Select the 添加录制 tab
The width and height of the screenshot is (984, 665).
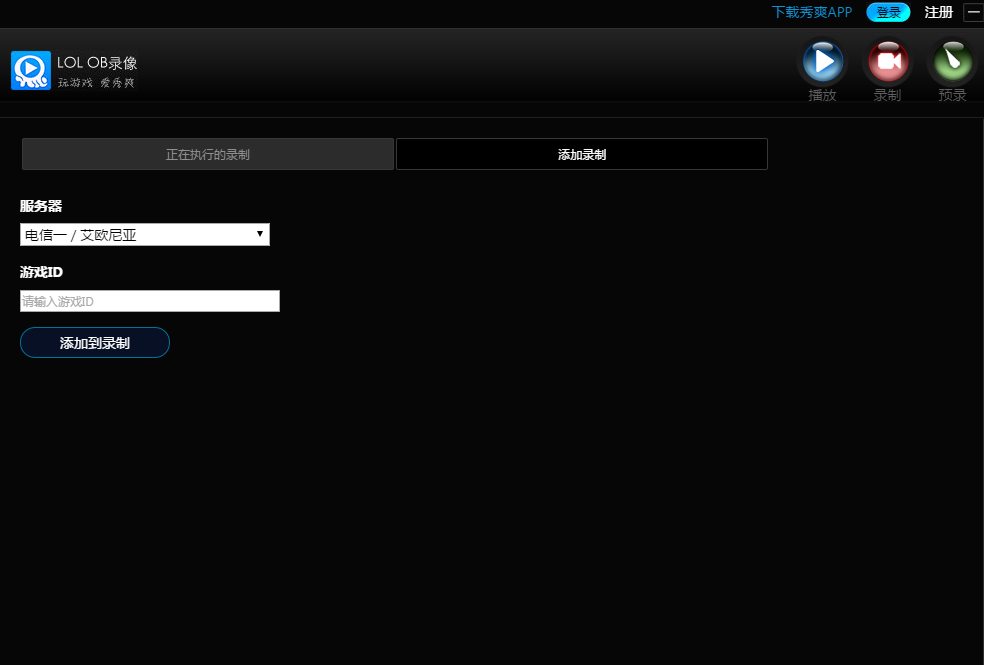click(582, 155)
